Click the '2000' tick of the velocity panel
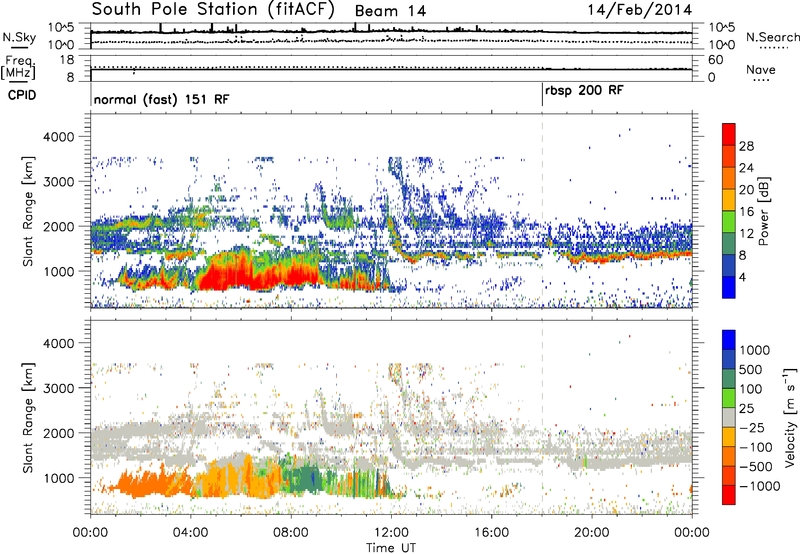 pyautogui.click(x=58, y=433)
